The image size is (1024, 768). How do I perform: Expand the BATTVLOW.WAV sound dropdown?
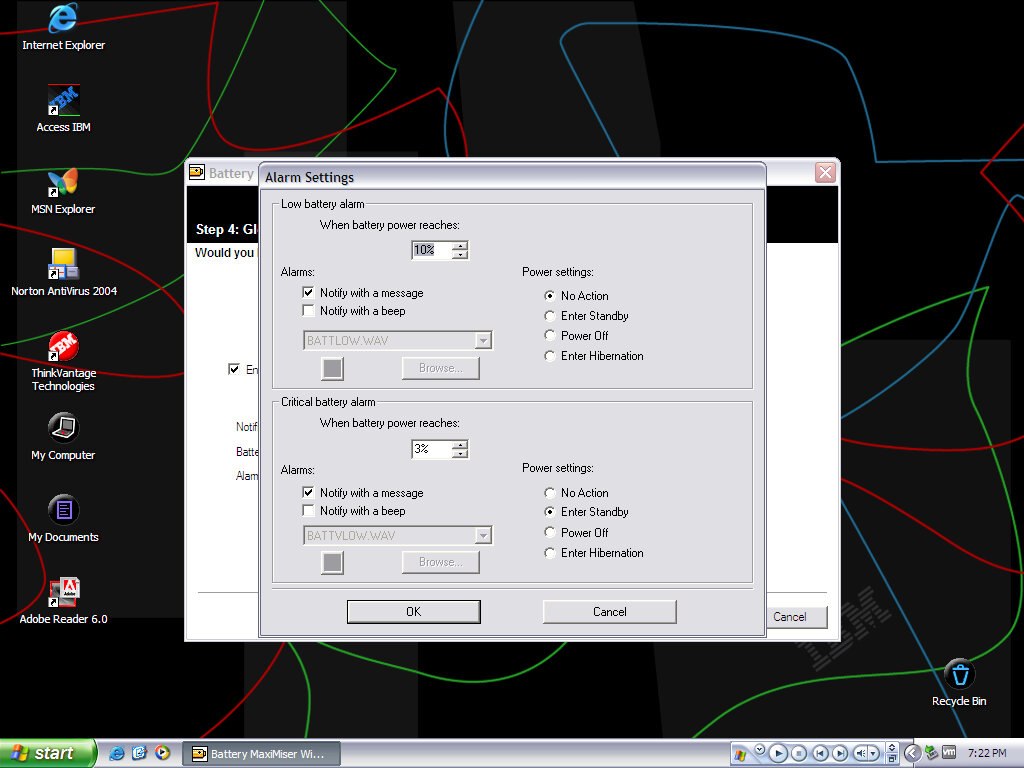(x=483, y=536)
